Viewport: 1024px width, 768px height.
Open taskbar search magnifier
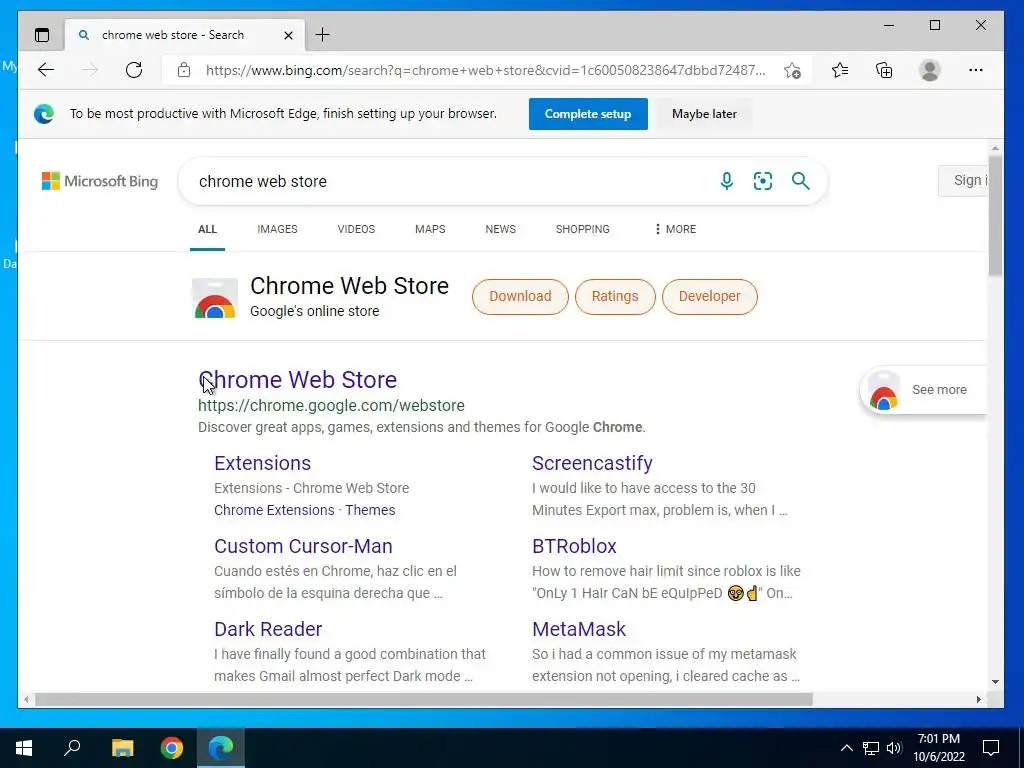pos(72,748)
